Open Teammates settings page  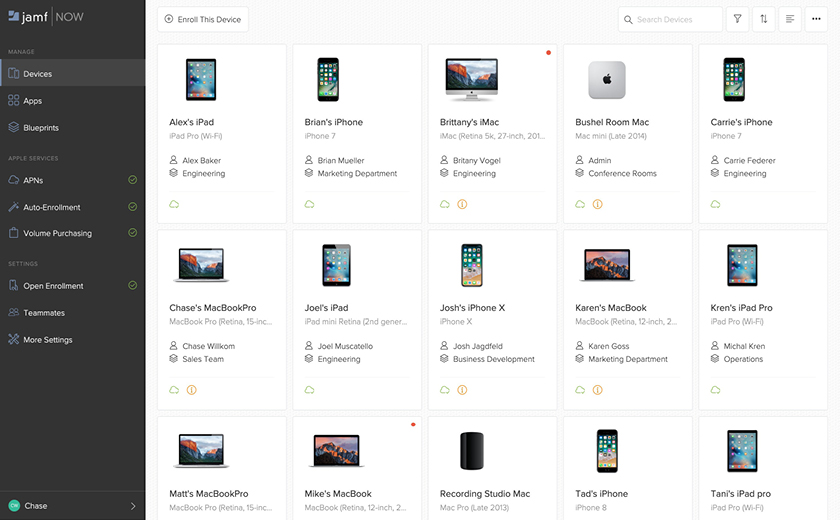pos(44,313)
